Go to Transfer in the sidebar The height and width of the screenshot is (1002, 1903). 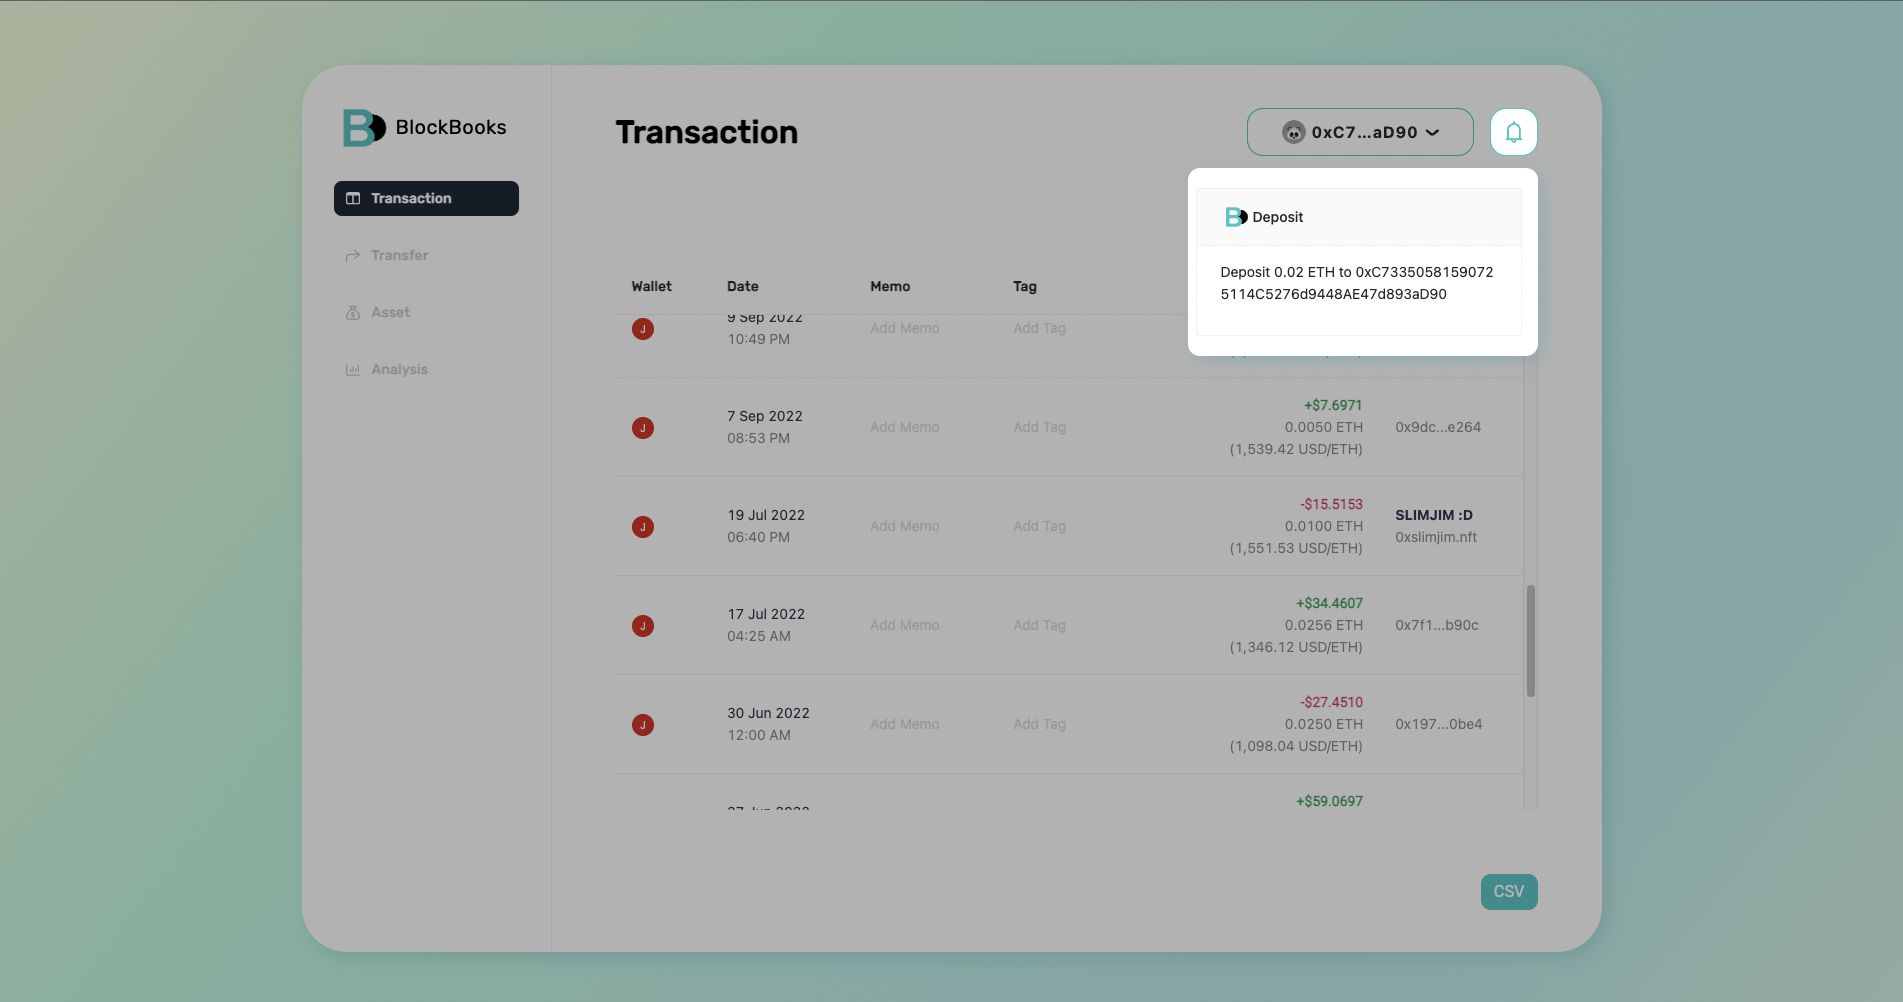coord(426,255)
